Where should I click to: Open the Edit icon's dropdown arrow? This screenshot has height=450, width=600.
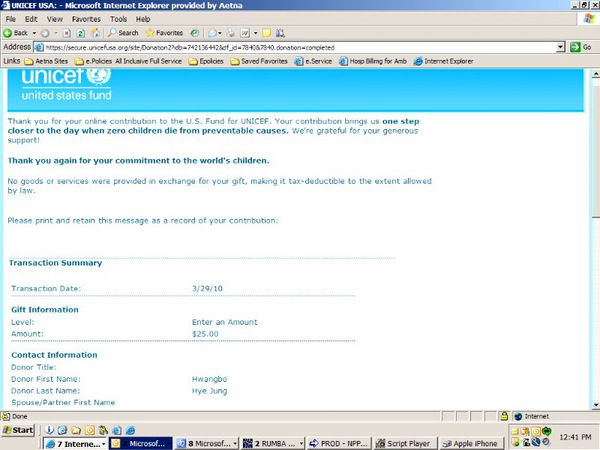click(x=255, y=33)
